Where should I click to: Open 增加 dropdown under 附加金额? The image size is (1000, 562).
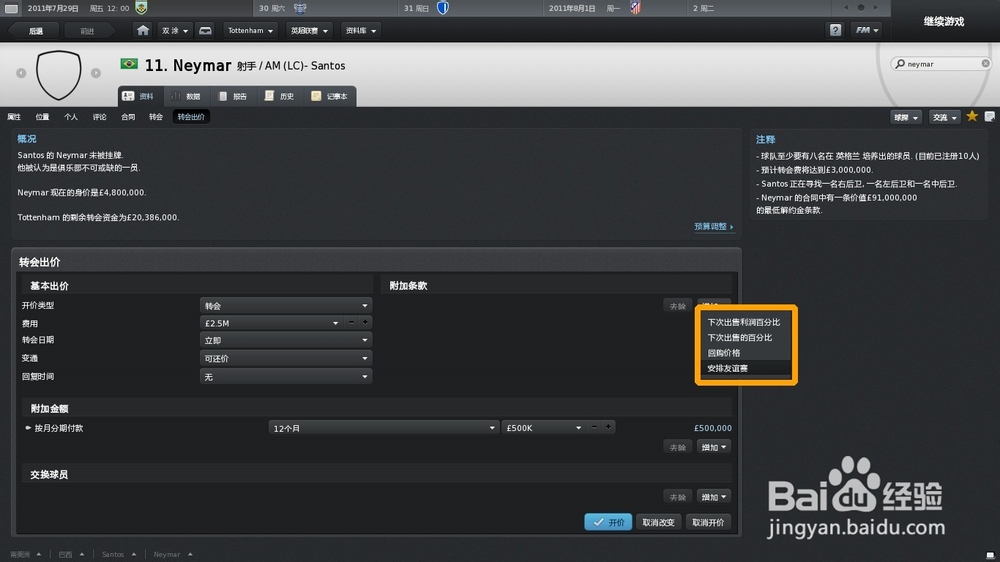714,447
